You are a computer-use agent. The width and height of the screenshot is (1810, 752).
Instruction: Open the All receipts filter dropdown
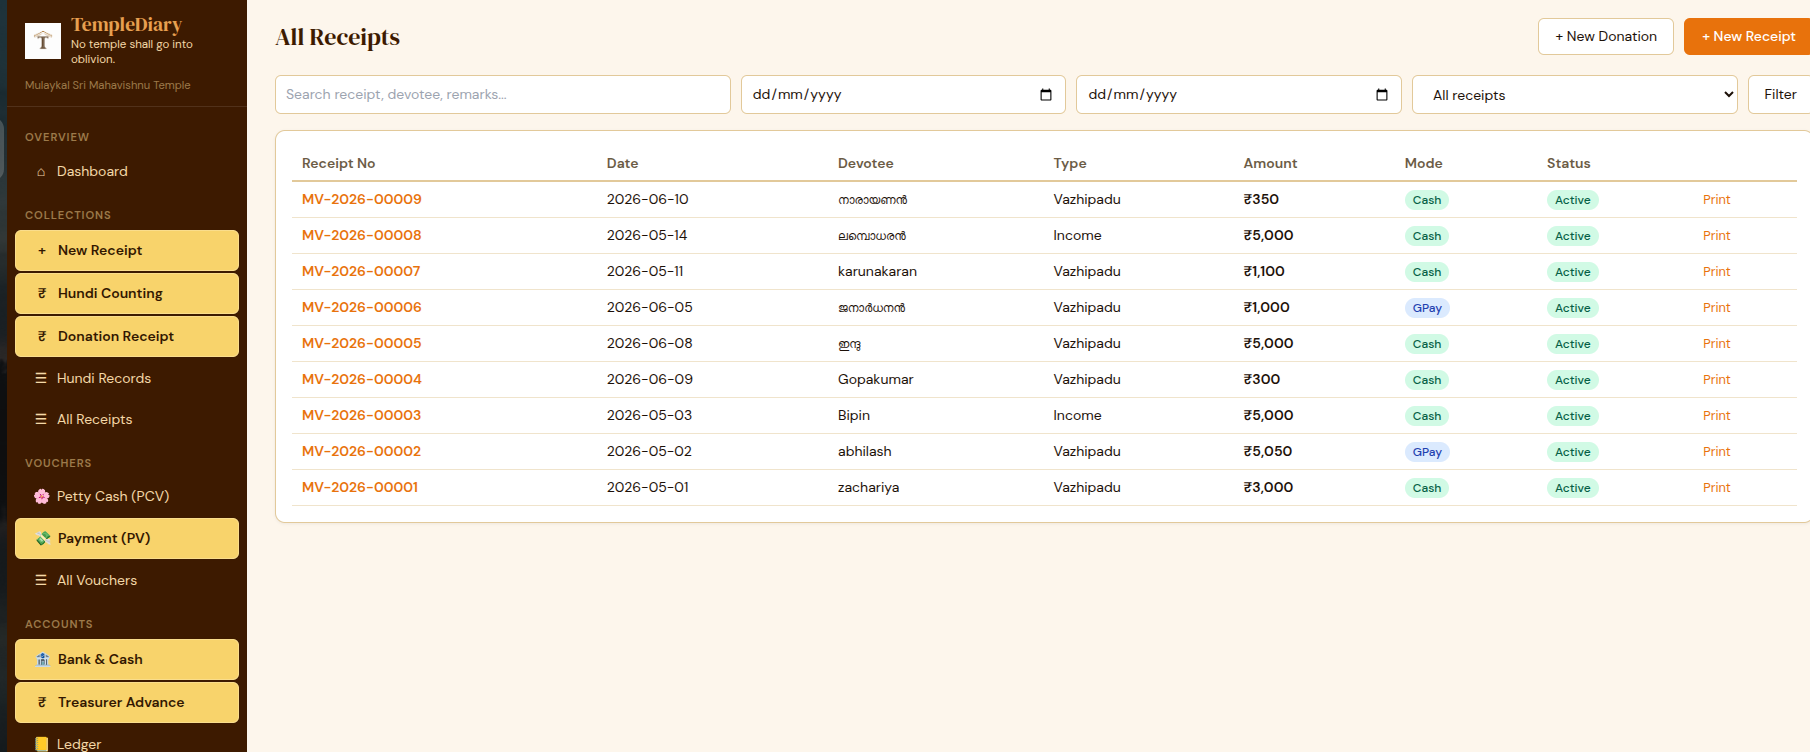(x=1575, y=95)
